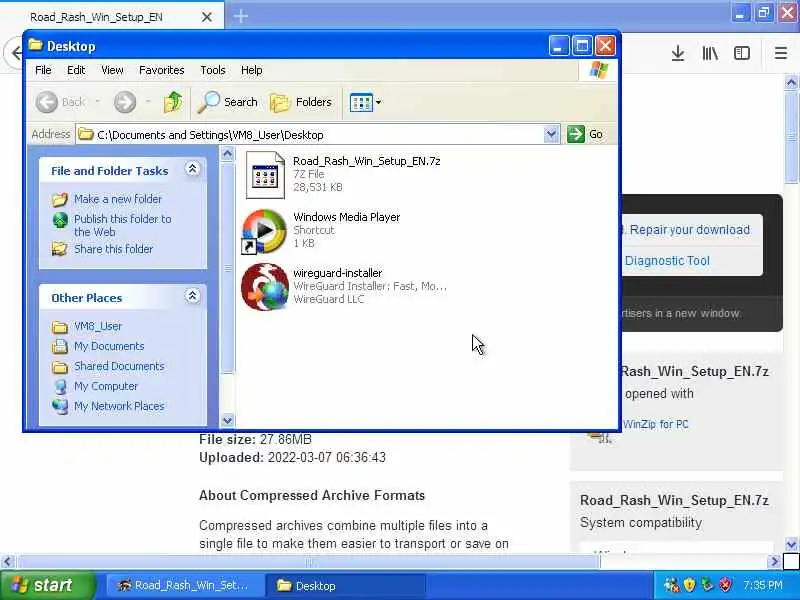Viewport: 800px width, 600px height.
Task: Click the Desktop window title bar folder icon
Action: coord(35,45)
